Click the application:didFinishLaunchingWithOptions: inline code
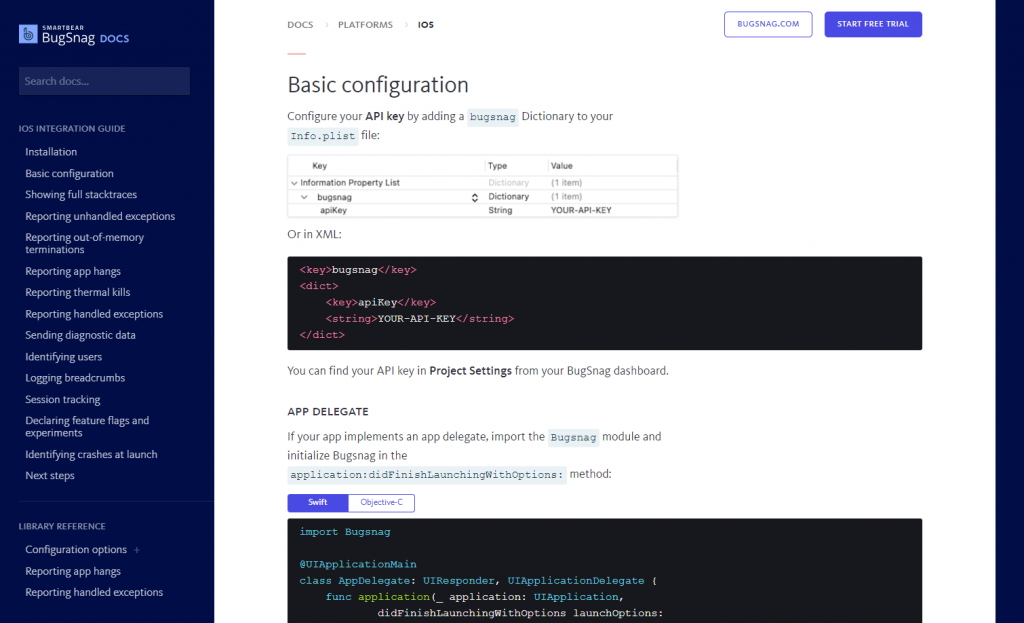Viewport: 1024px width, 623px height. [x=427, y=475]
